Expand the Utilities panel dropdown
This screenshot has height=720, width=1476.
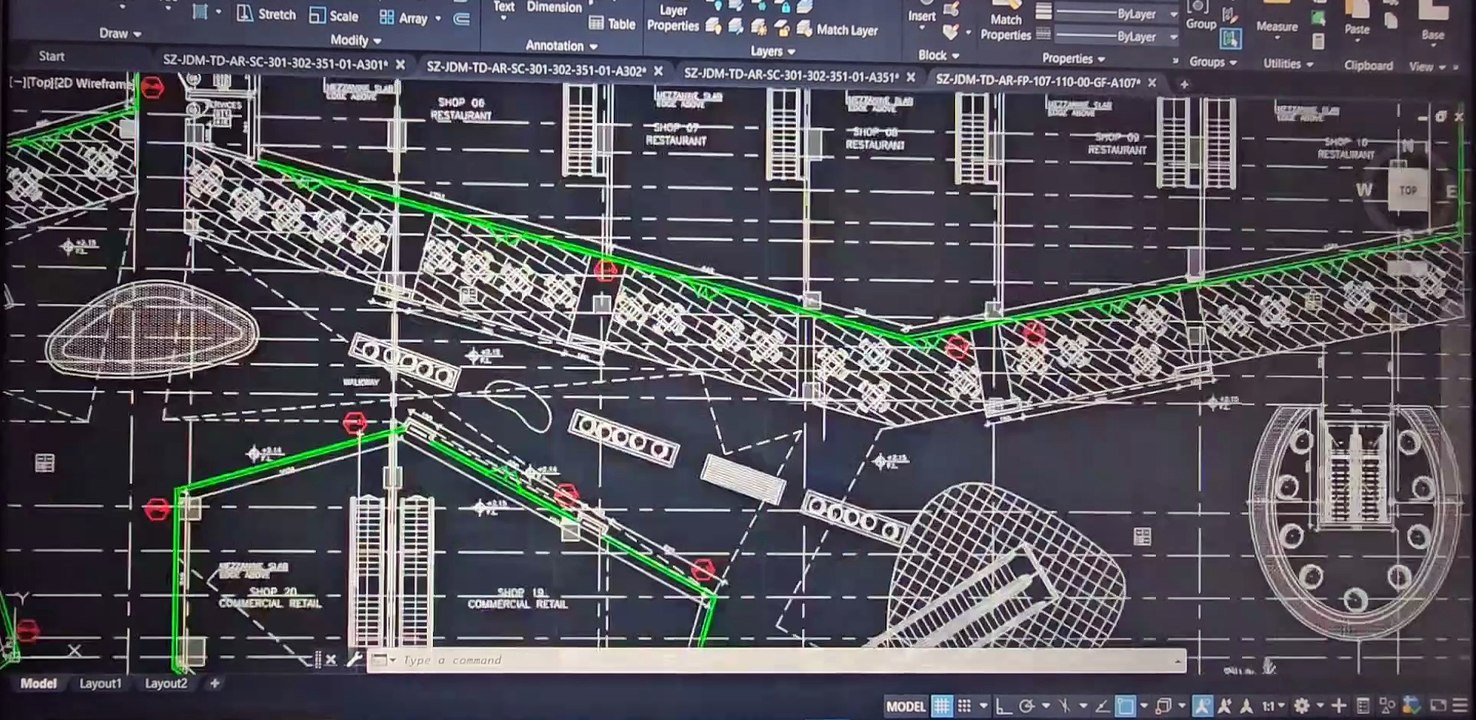coord(1289,63)
